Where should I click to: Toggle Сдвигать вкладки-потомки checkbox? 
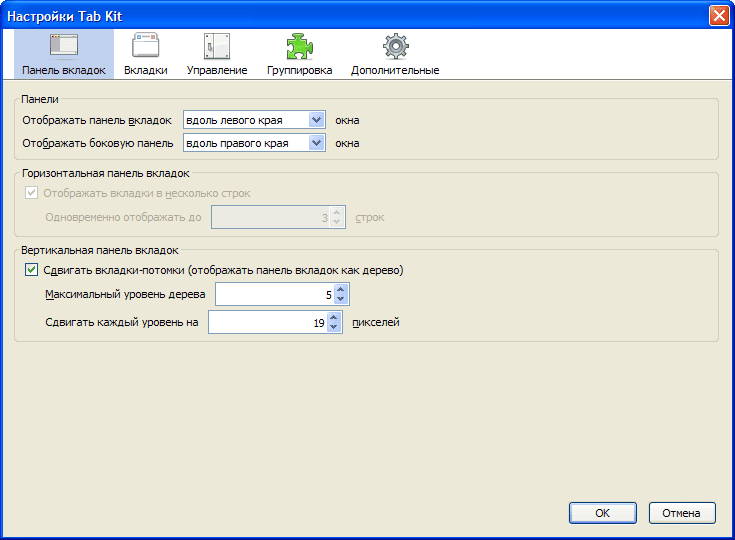pos(31,270)
